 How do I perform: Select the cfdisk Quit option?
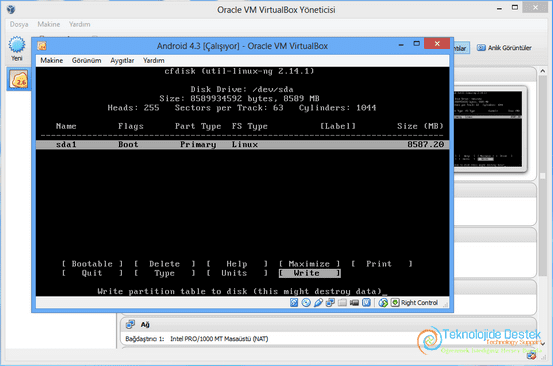pyautogui.click(x=92, y=273)
